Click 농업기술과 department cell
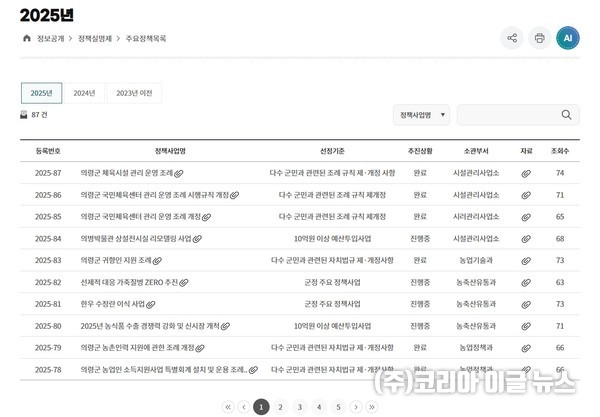 (x=476, y=260)
